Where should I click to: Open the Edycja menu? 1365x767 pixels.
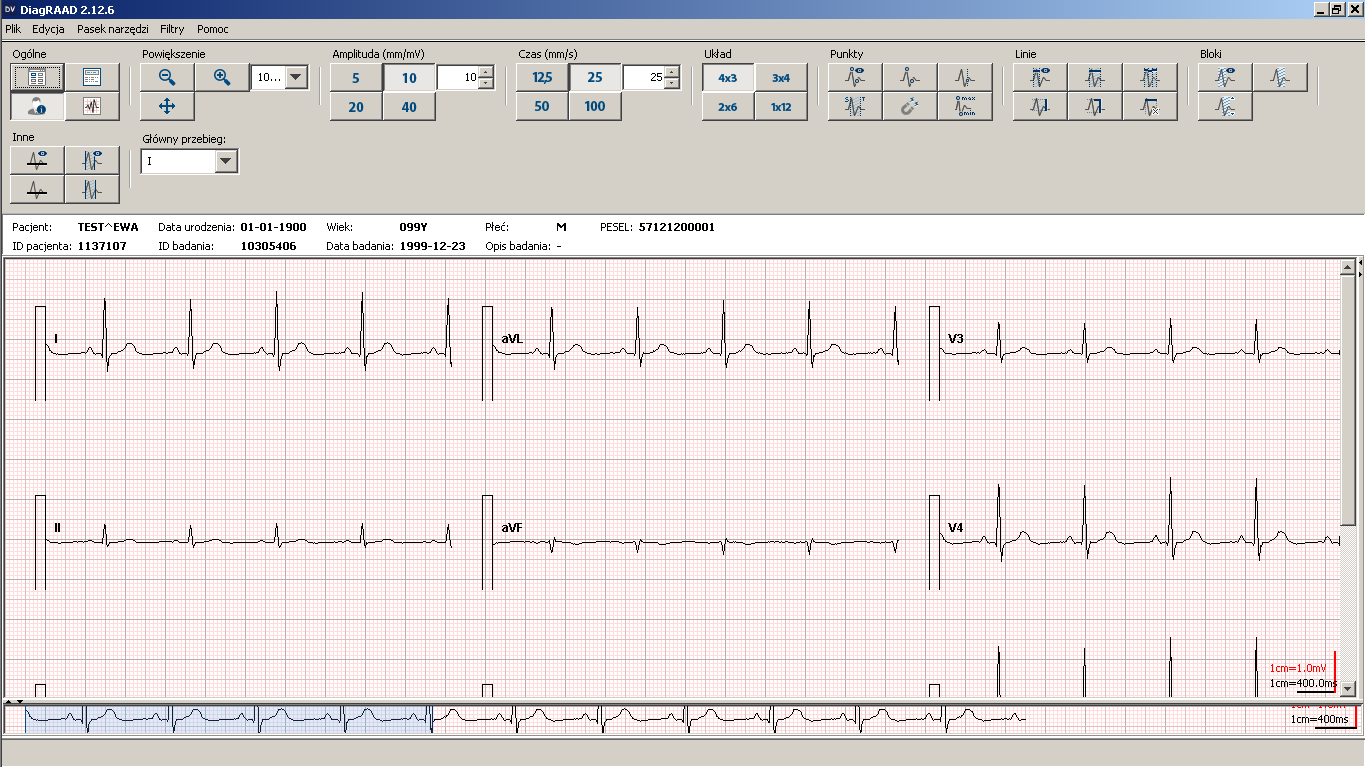point(48,29)
